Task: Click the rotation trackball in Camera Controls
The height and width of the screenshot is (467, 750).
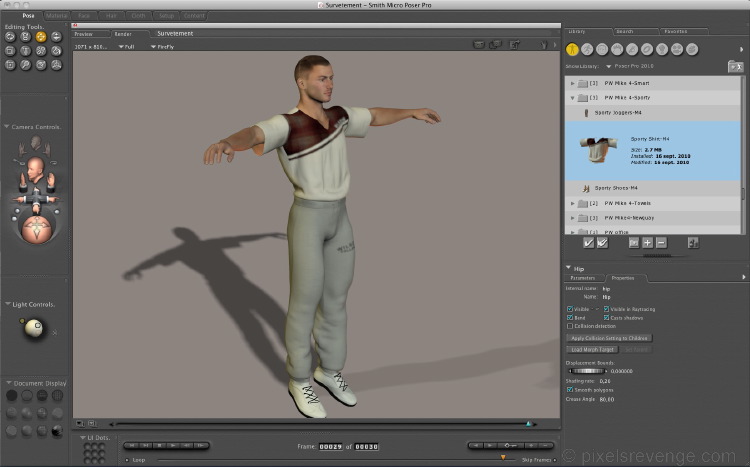Action: tap(37, 229)
